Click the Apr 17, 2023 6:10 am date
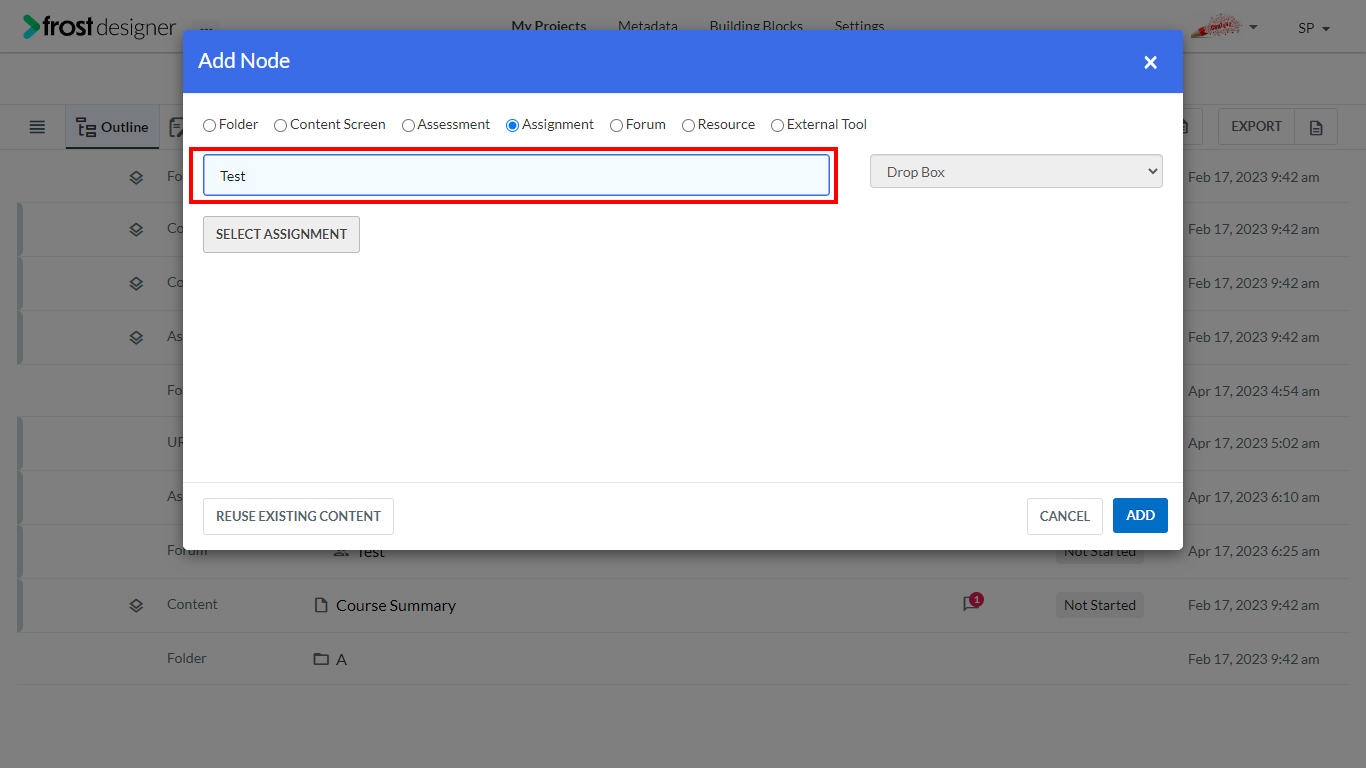Screen dimensions: 1366x768 pyautogui.click(x=1254, y=497)
